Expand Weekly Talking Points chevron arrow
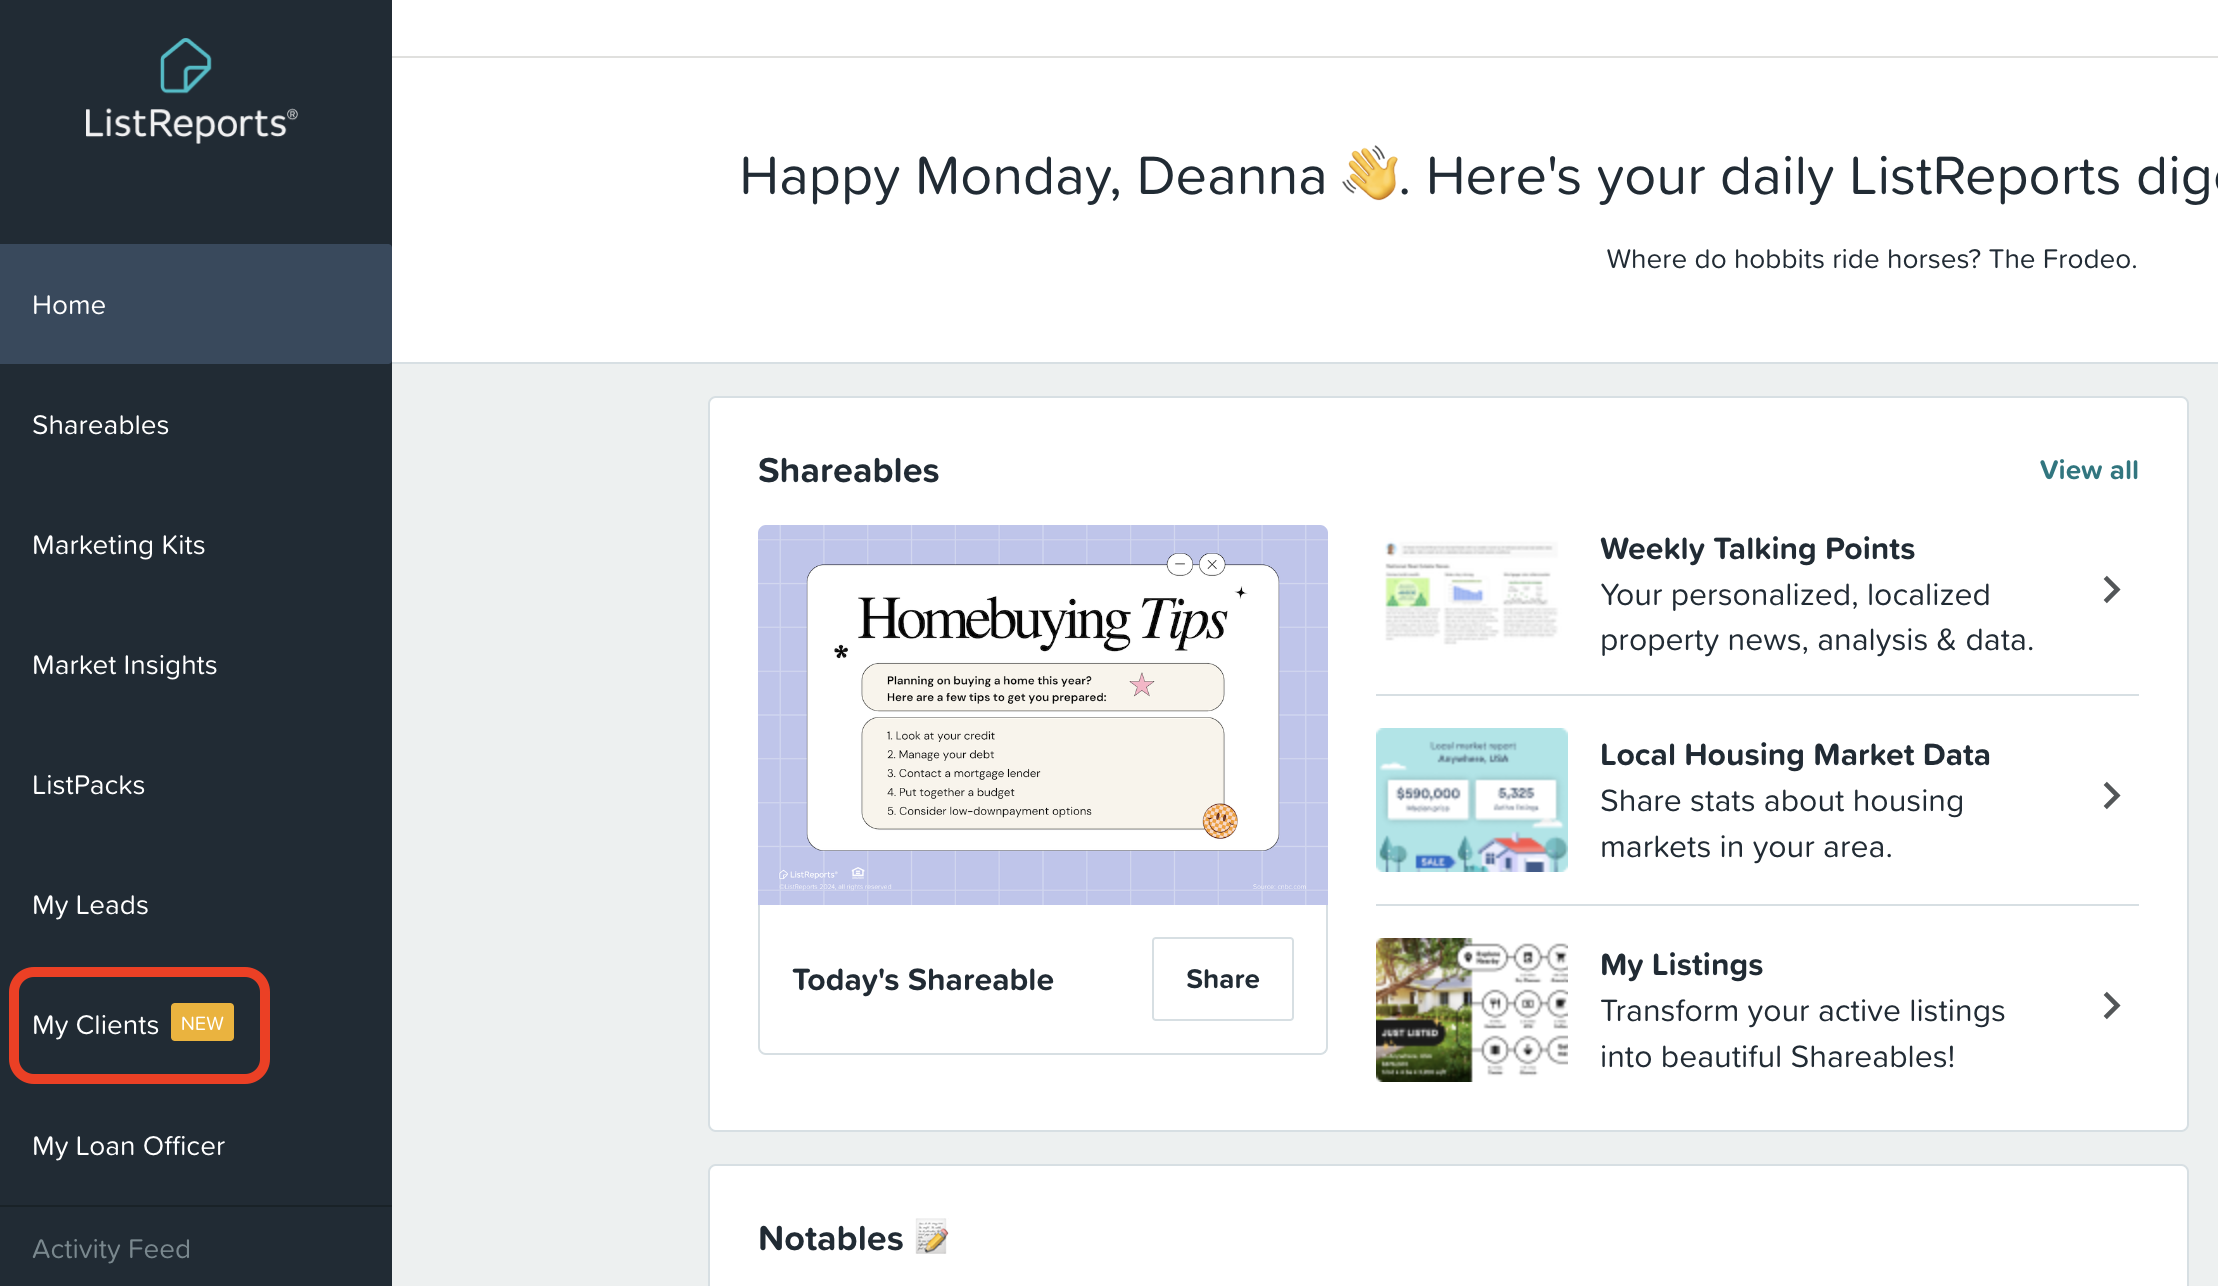2218x1286 pixels. (x=2111, y=590)
